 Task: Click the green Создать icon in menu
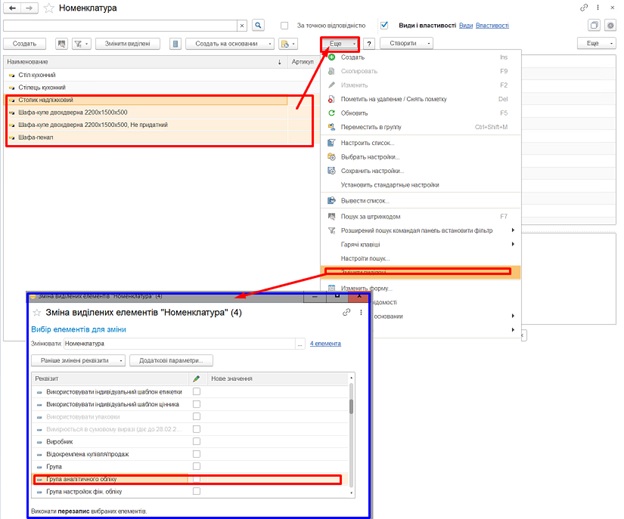coord(331,58)
